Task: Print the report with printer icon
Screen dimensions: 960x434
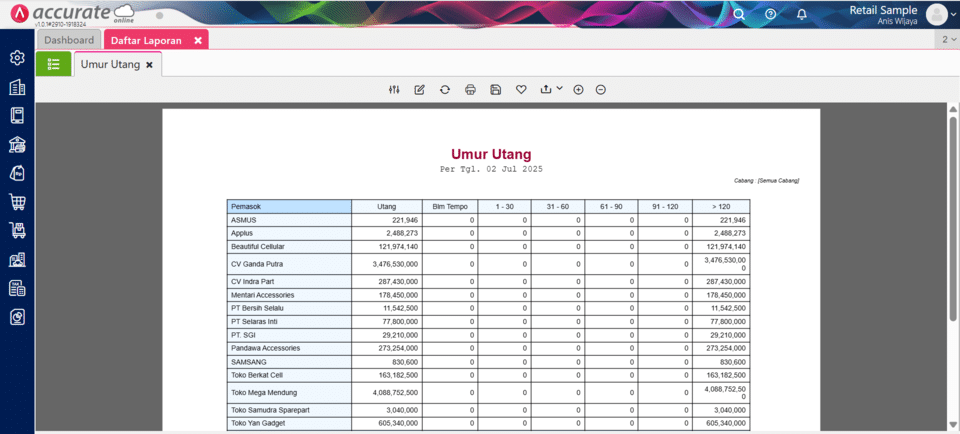Action: (x=470, y=90)
